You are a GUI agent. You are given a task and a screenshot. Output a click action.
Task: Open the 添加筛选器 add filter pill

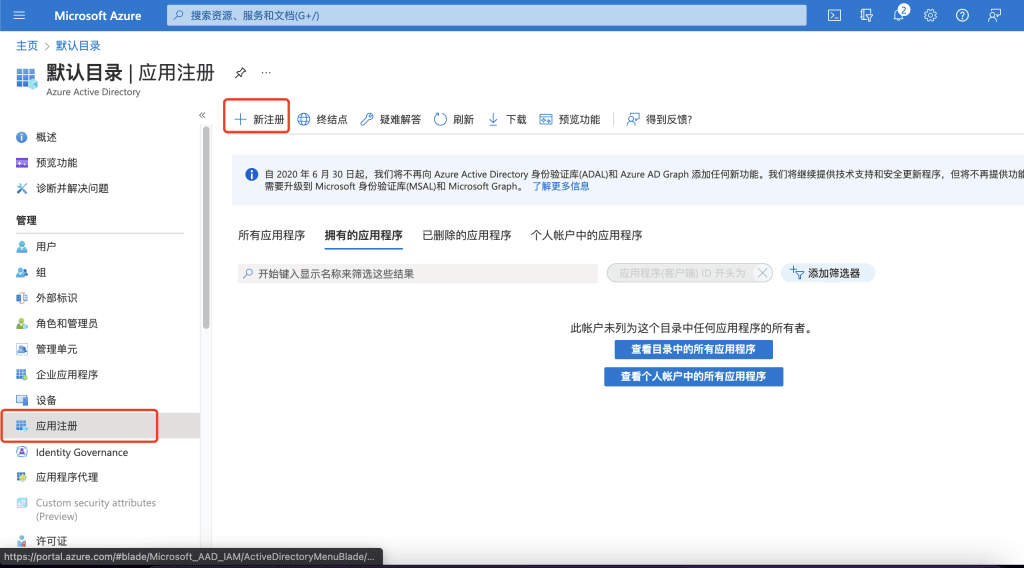tap(825, 273)
